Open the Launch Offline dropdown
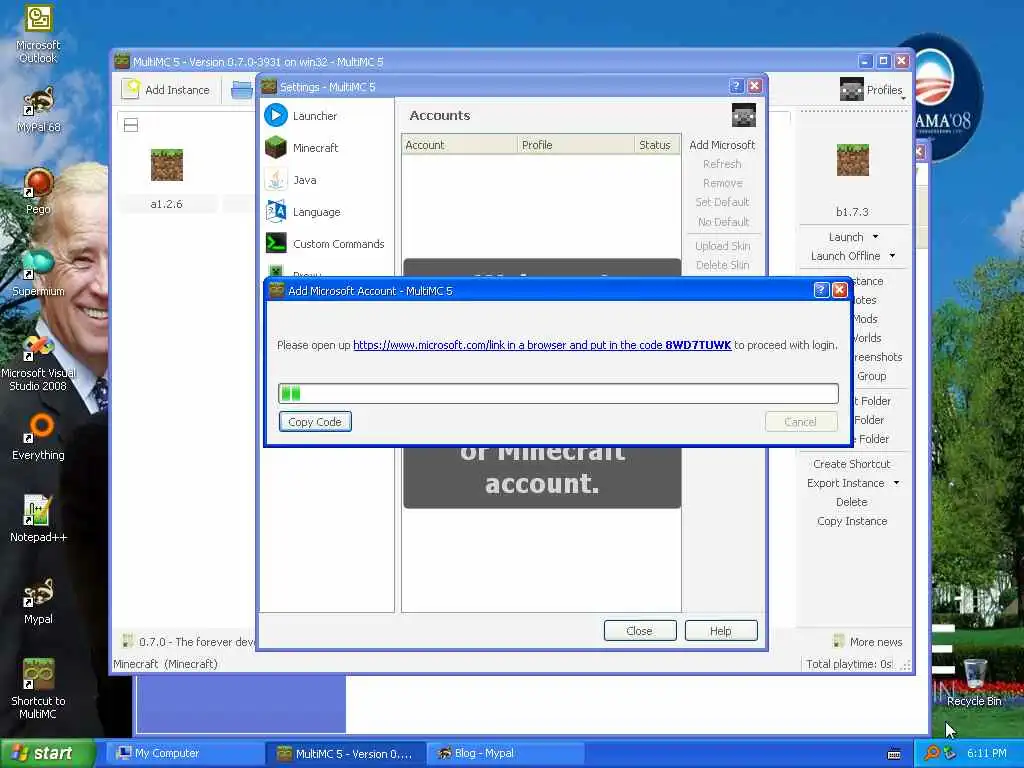1024x768 pixels. pos(892,256)
